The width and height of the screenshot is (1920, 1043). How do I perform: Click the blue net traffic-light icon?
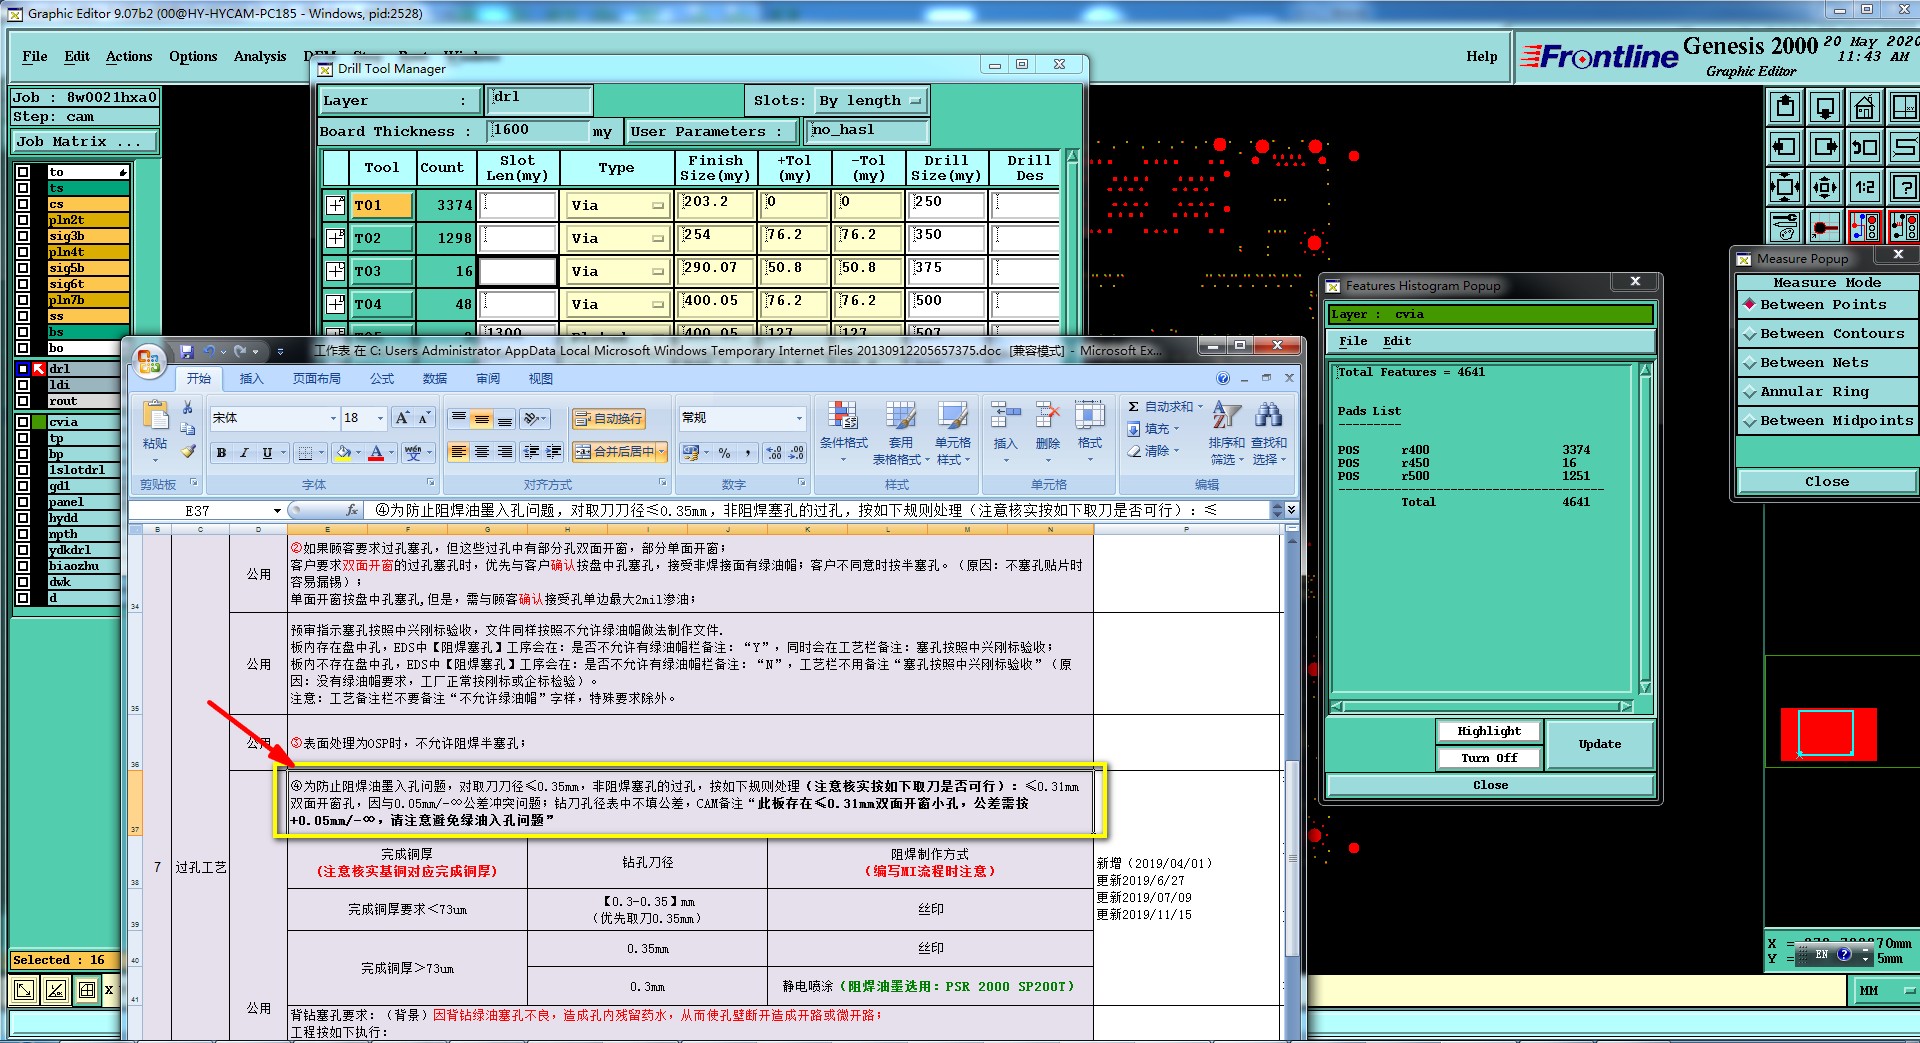pos(1865,227)
